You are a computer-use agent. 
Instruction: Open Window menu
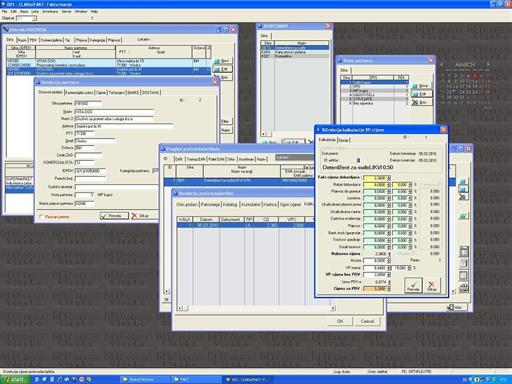tap(81, 12)
